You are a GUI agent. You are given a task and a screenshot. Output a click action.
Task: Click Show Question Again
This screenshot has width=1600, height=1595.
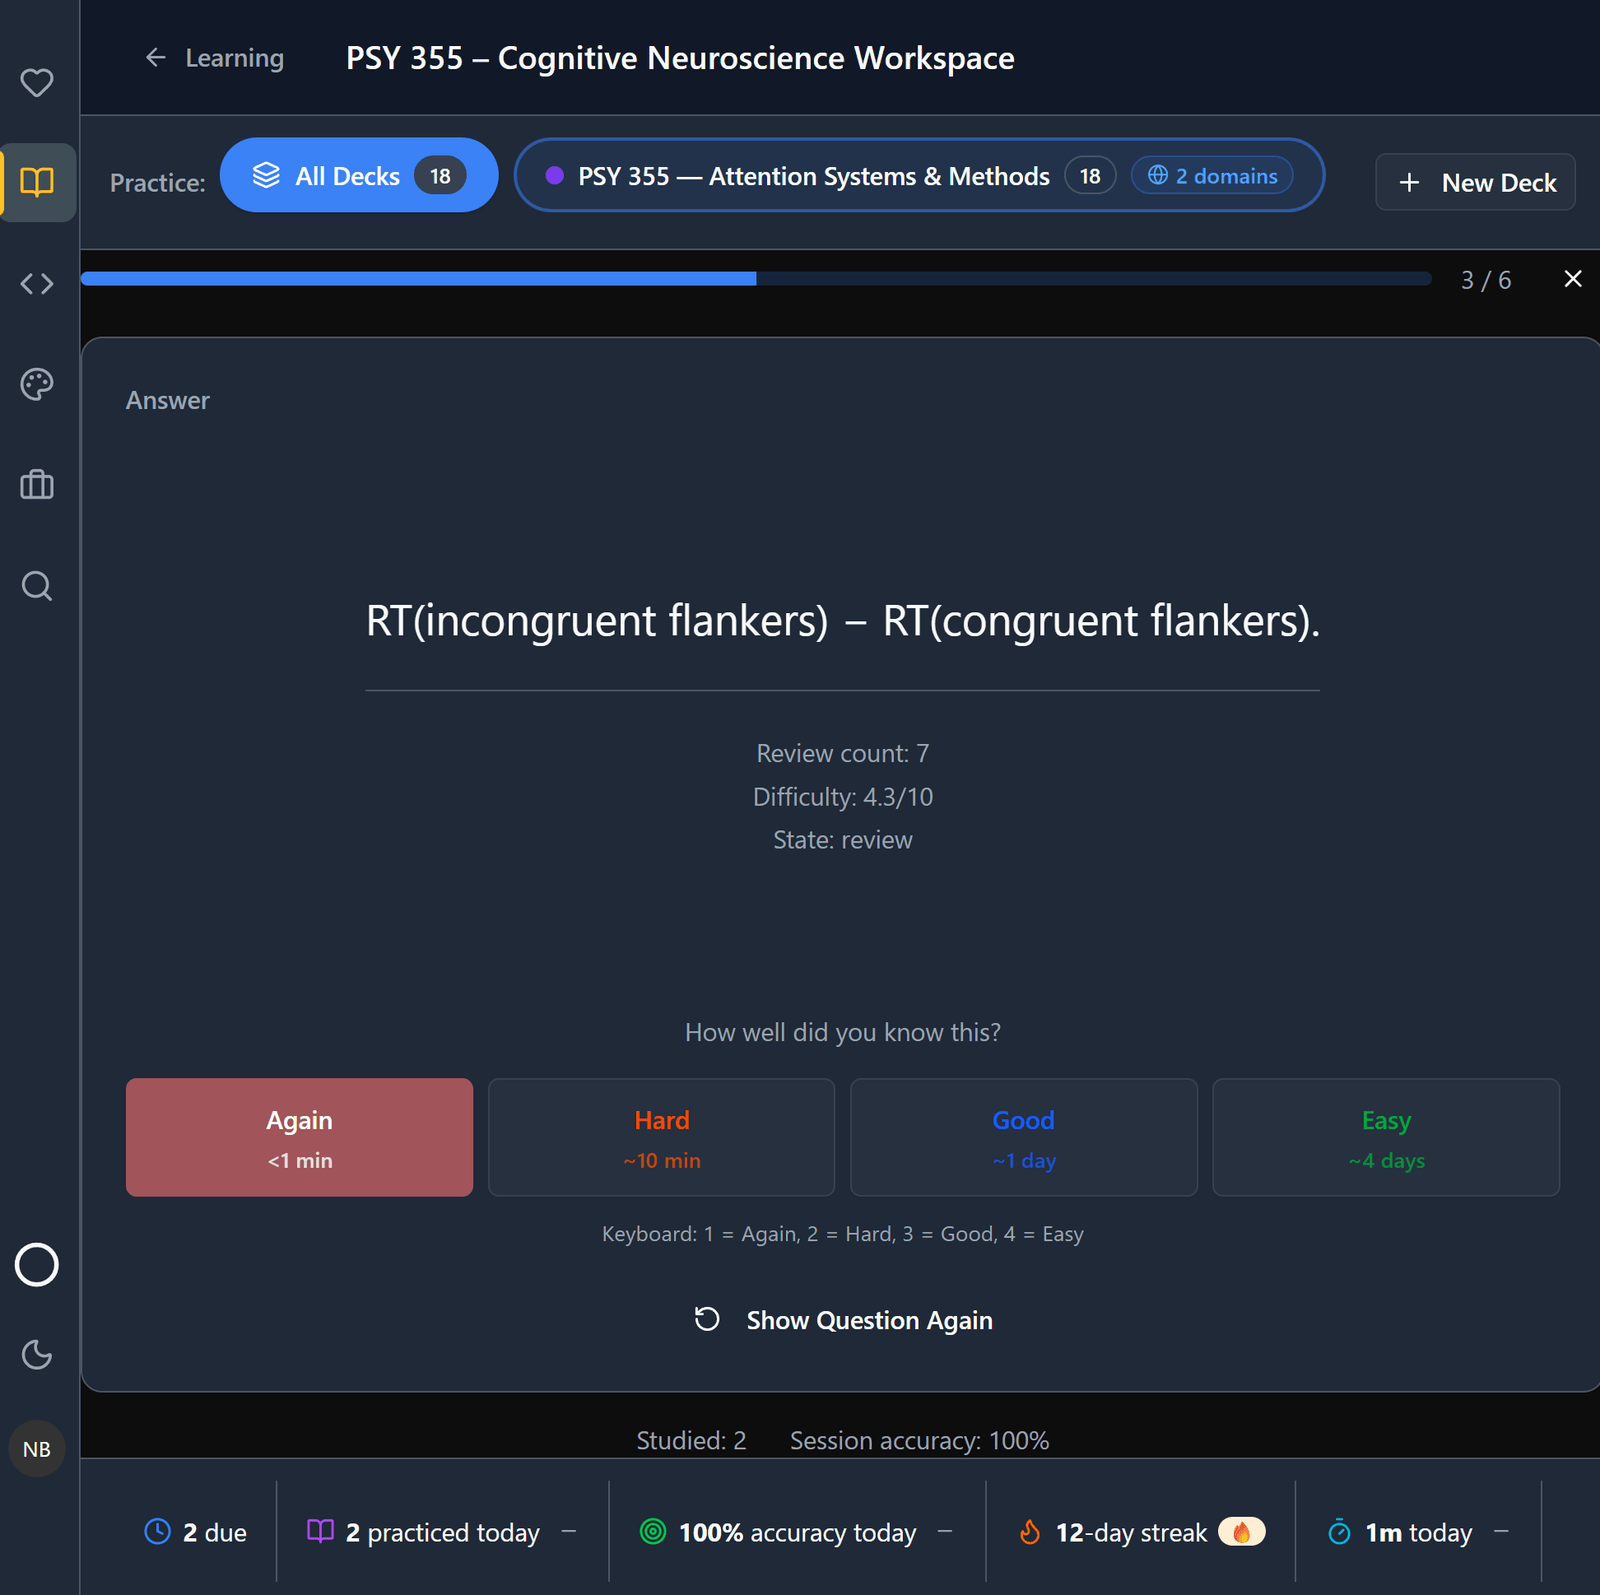(x=843, y=1320)
